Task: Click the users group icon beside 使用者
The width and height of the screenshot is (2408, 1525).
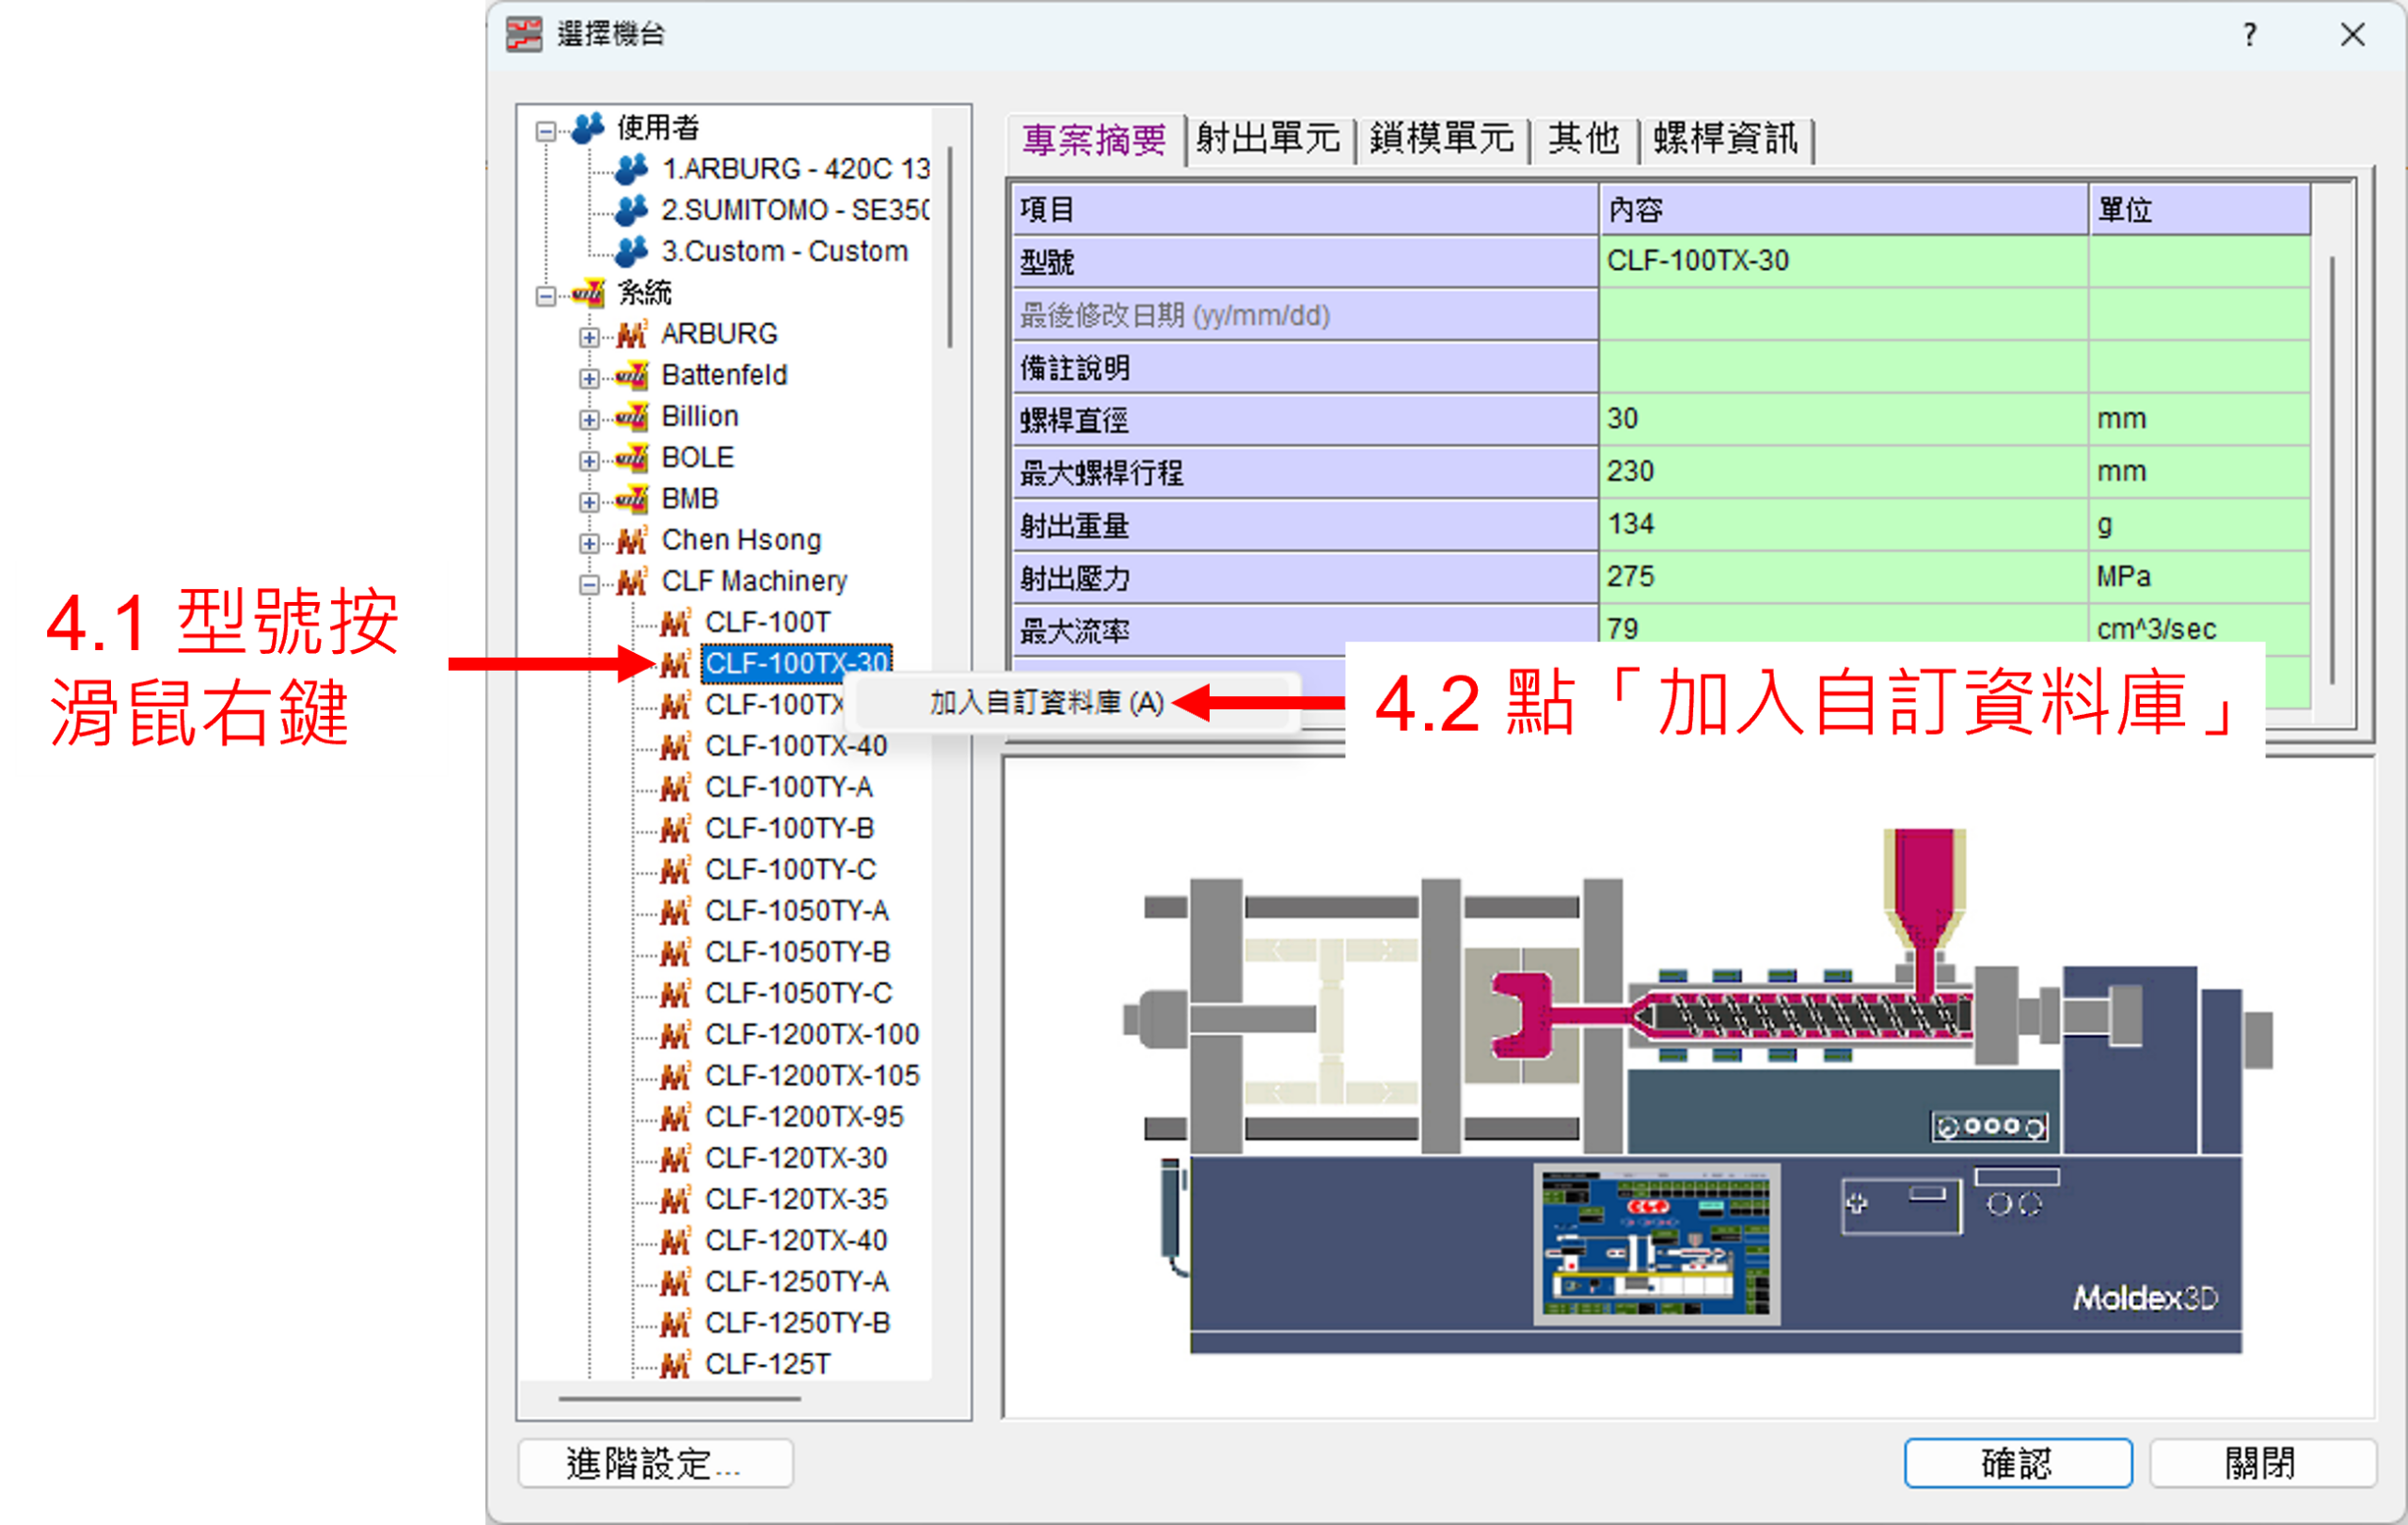Action: point(586,127)
